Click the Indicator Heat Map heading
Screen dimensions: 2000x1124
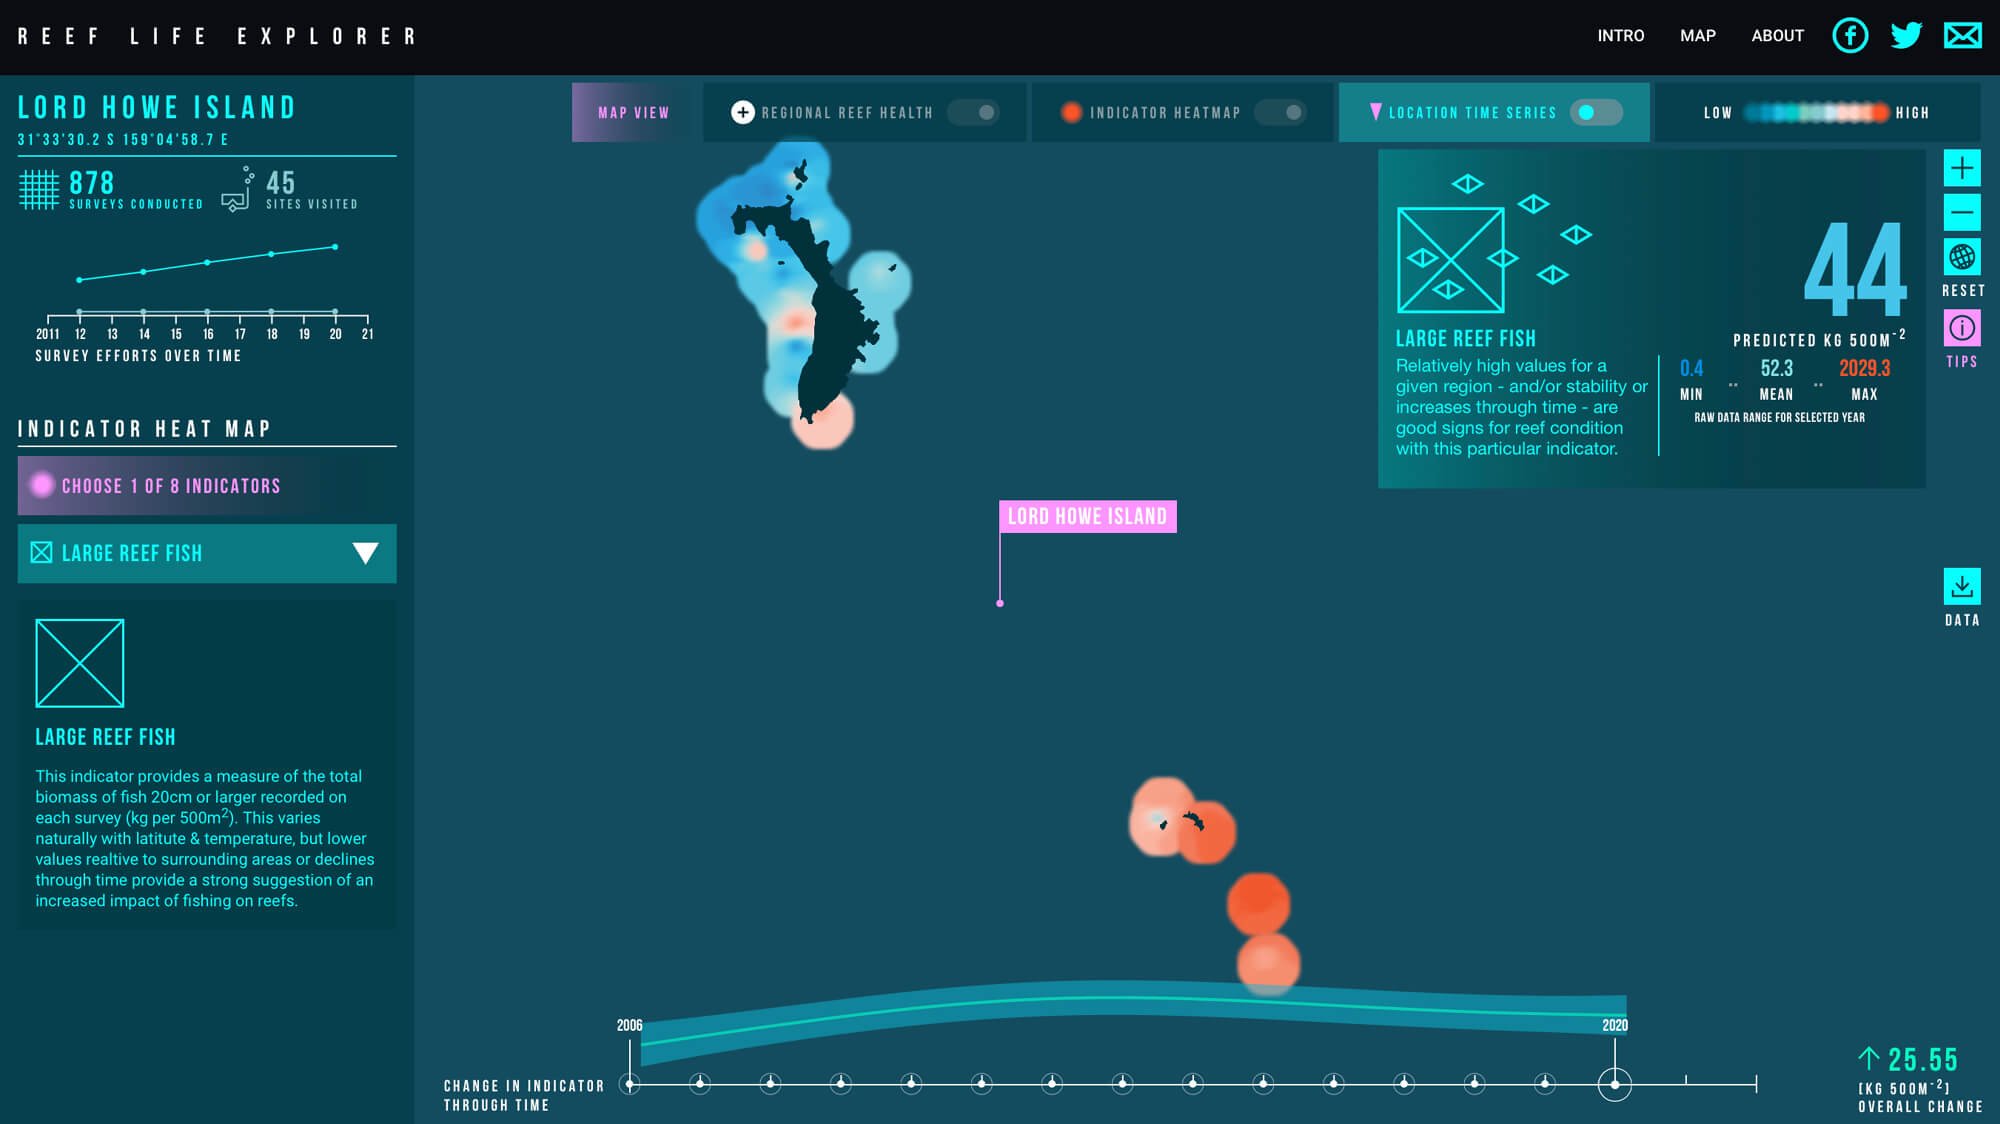coord(145,429)
